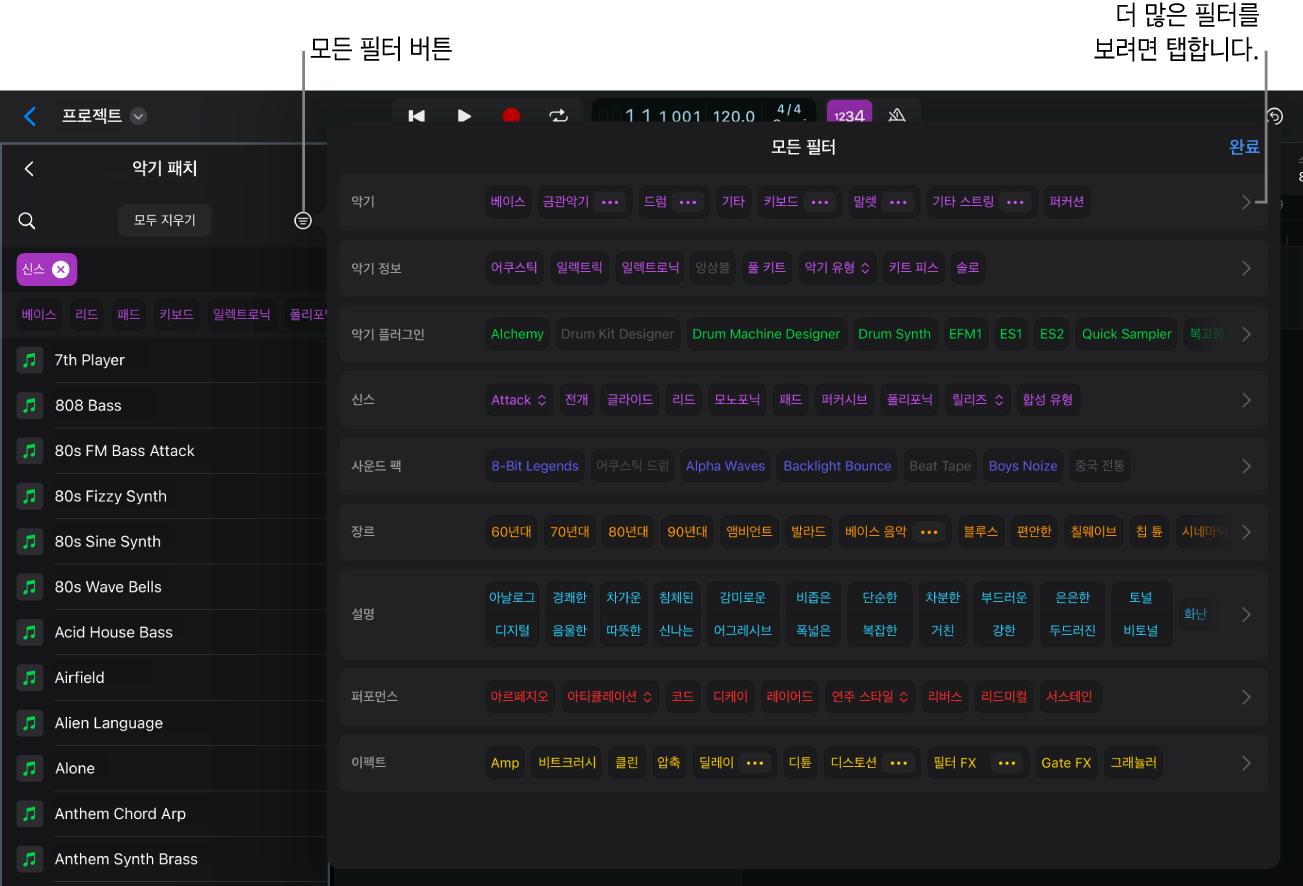The height and width of the screenshot is (886, 1303).
Task: Expand more 악기 플러그인 filters
Action: coord(1246,334)
